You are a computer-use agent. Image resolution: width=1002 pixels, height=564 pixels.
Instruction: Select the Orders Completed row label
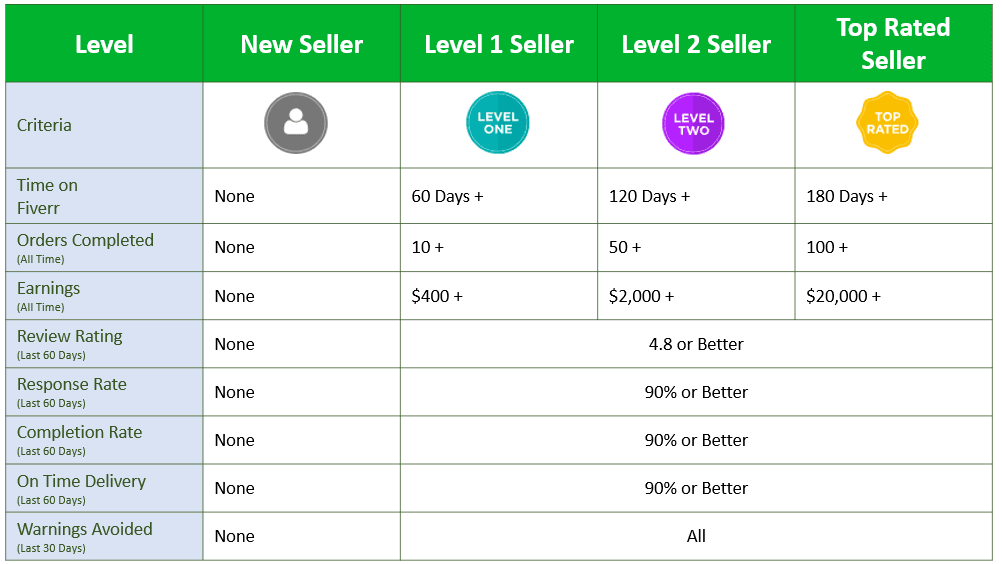[x=85, y=241]
